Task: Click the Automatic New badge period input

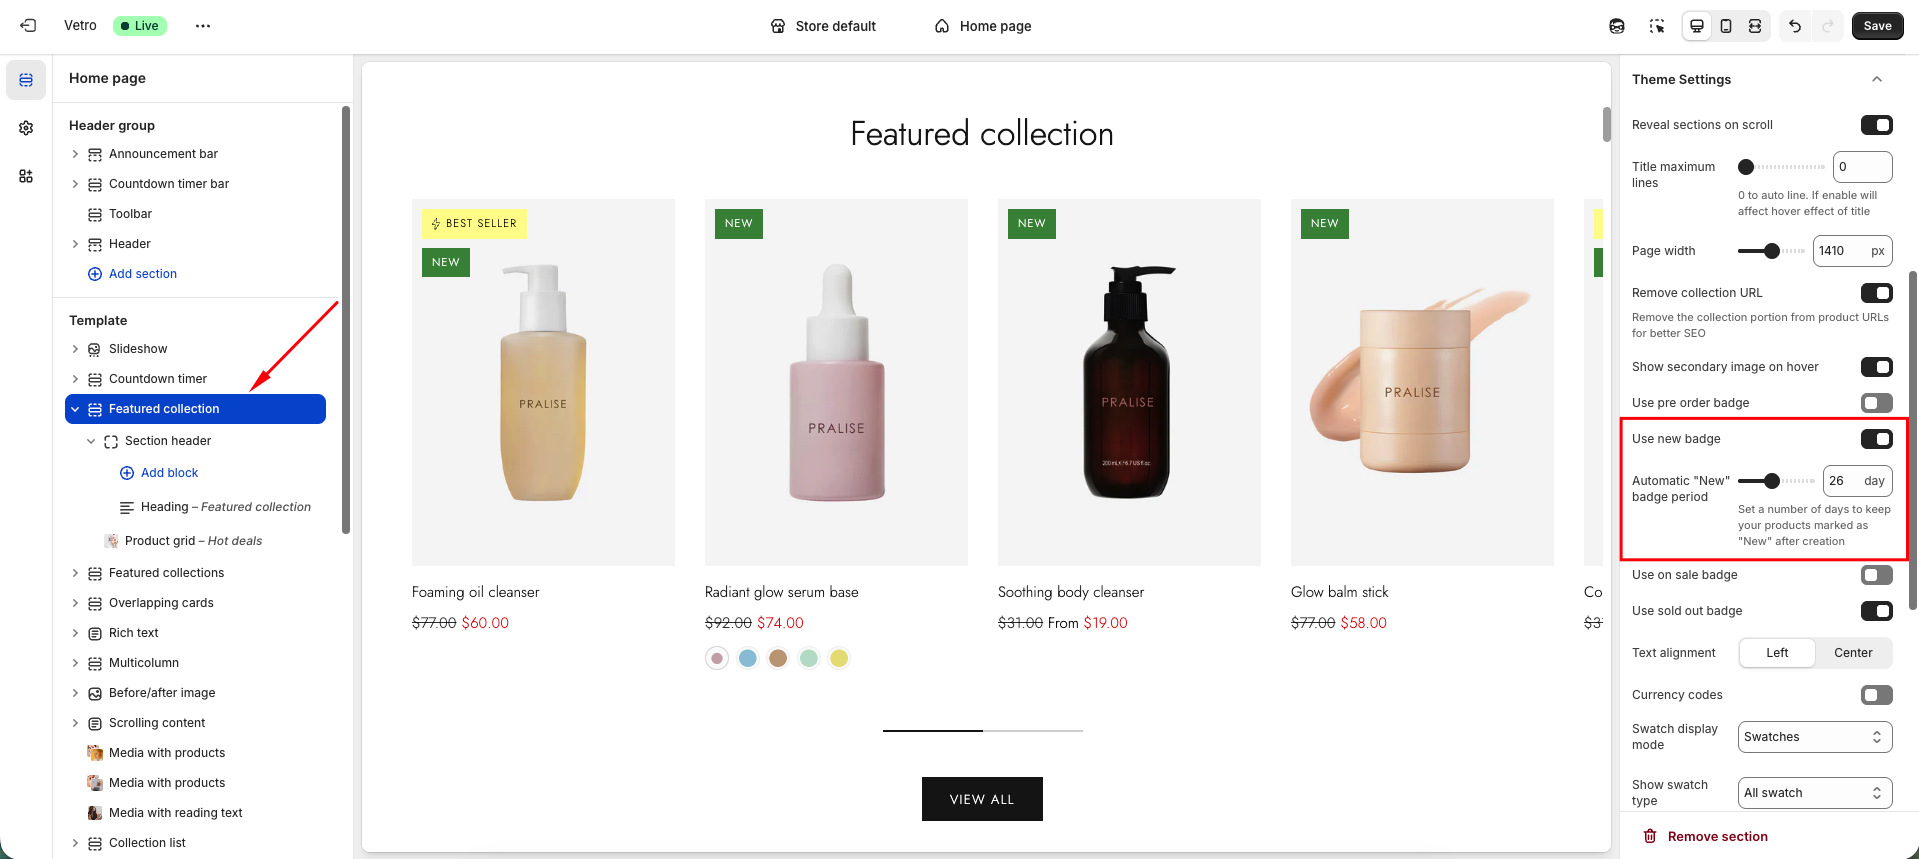Action: point(1842,481)
